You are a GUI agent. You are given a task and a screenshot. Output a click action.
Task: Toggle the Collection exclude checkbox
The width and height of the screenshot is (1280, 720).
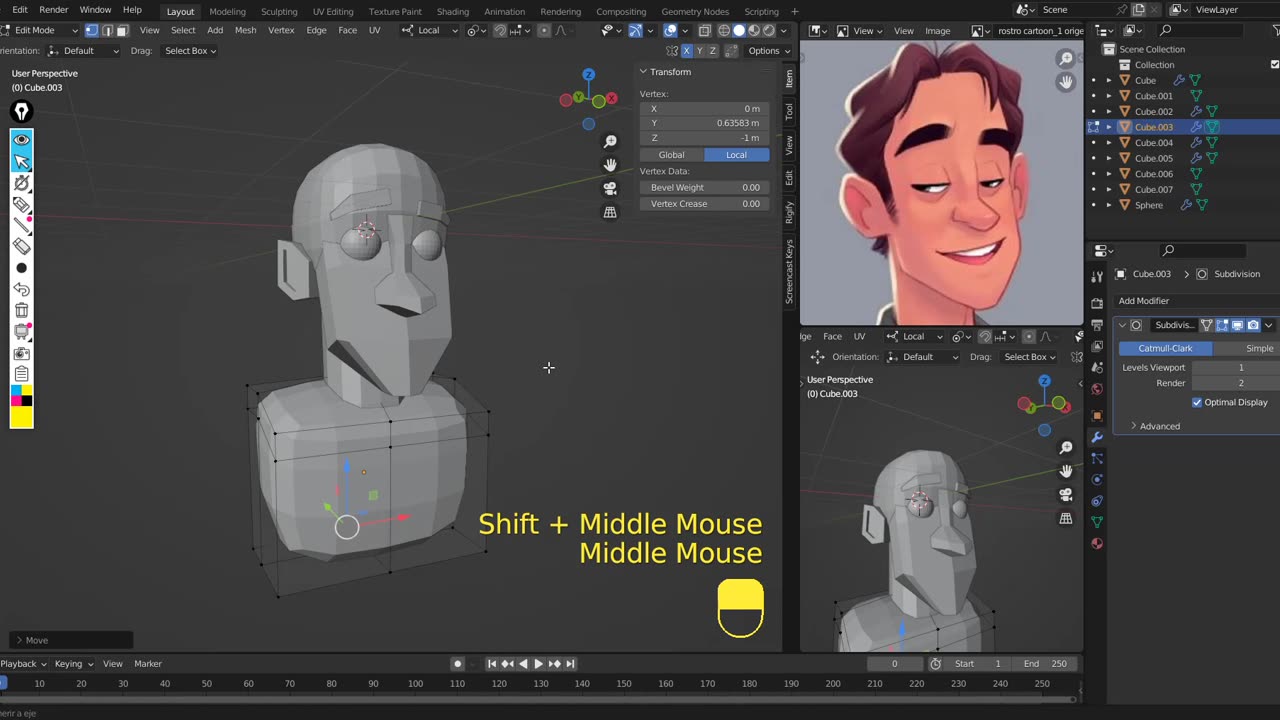click(x=1274, y=65)
